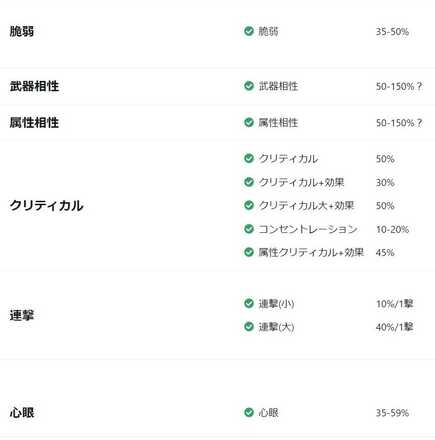This screenshot has height=440, width=435.
Task: Select the 連撃 category heading
Action: [22, 315]
